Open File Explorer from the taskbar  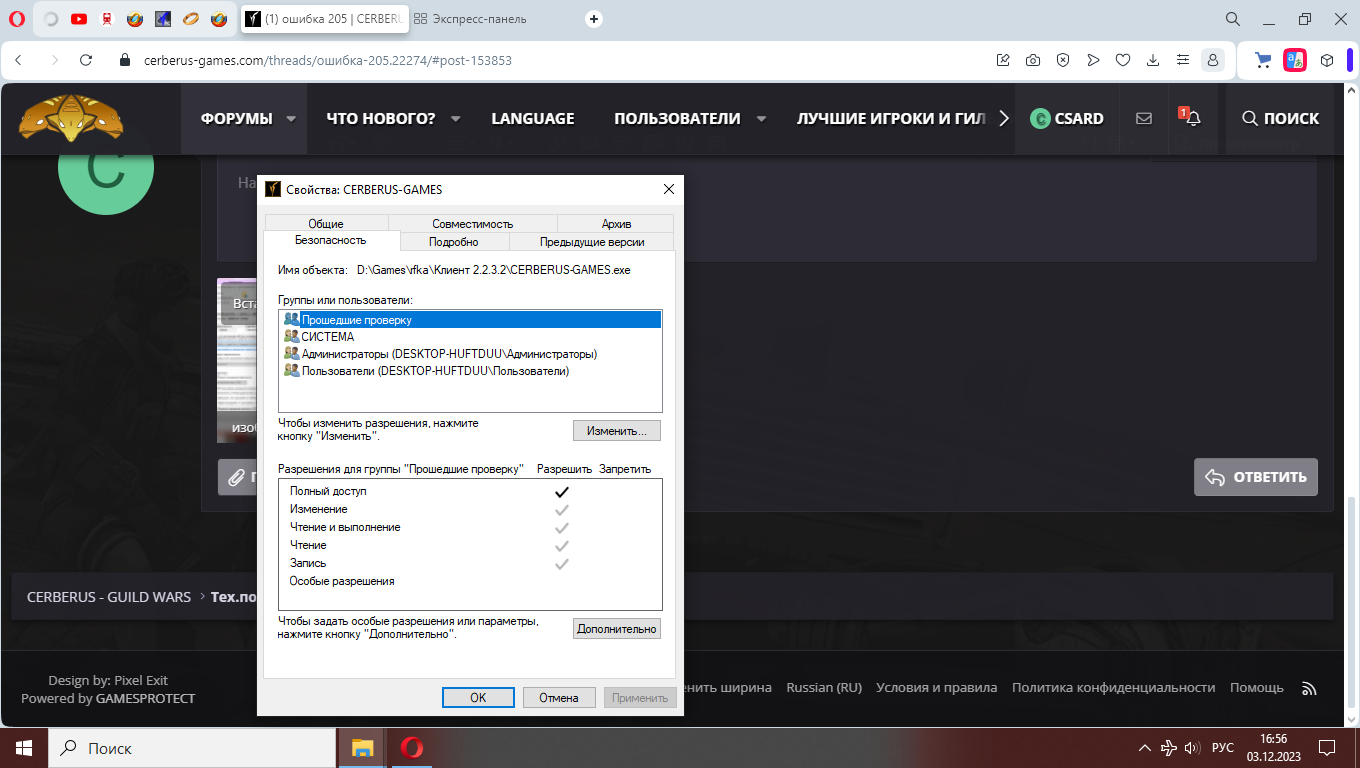click(362, 748)
